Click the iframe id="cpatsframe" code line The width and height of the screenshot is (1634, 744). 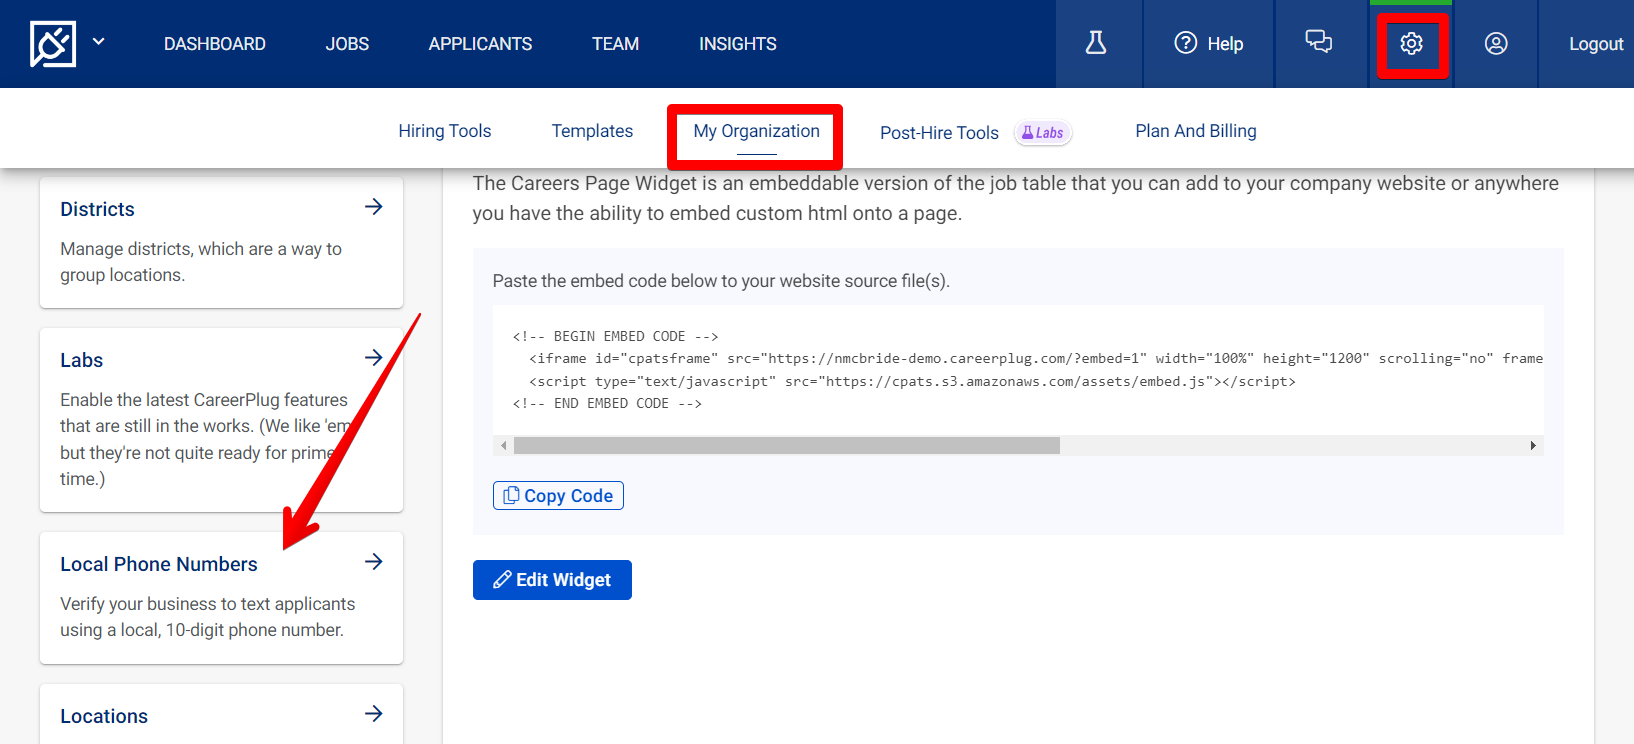[1036, 359]
